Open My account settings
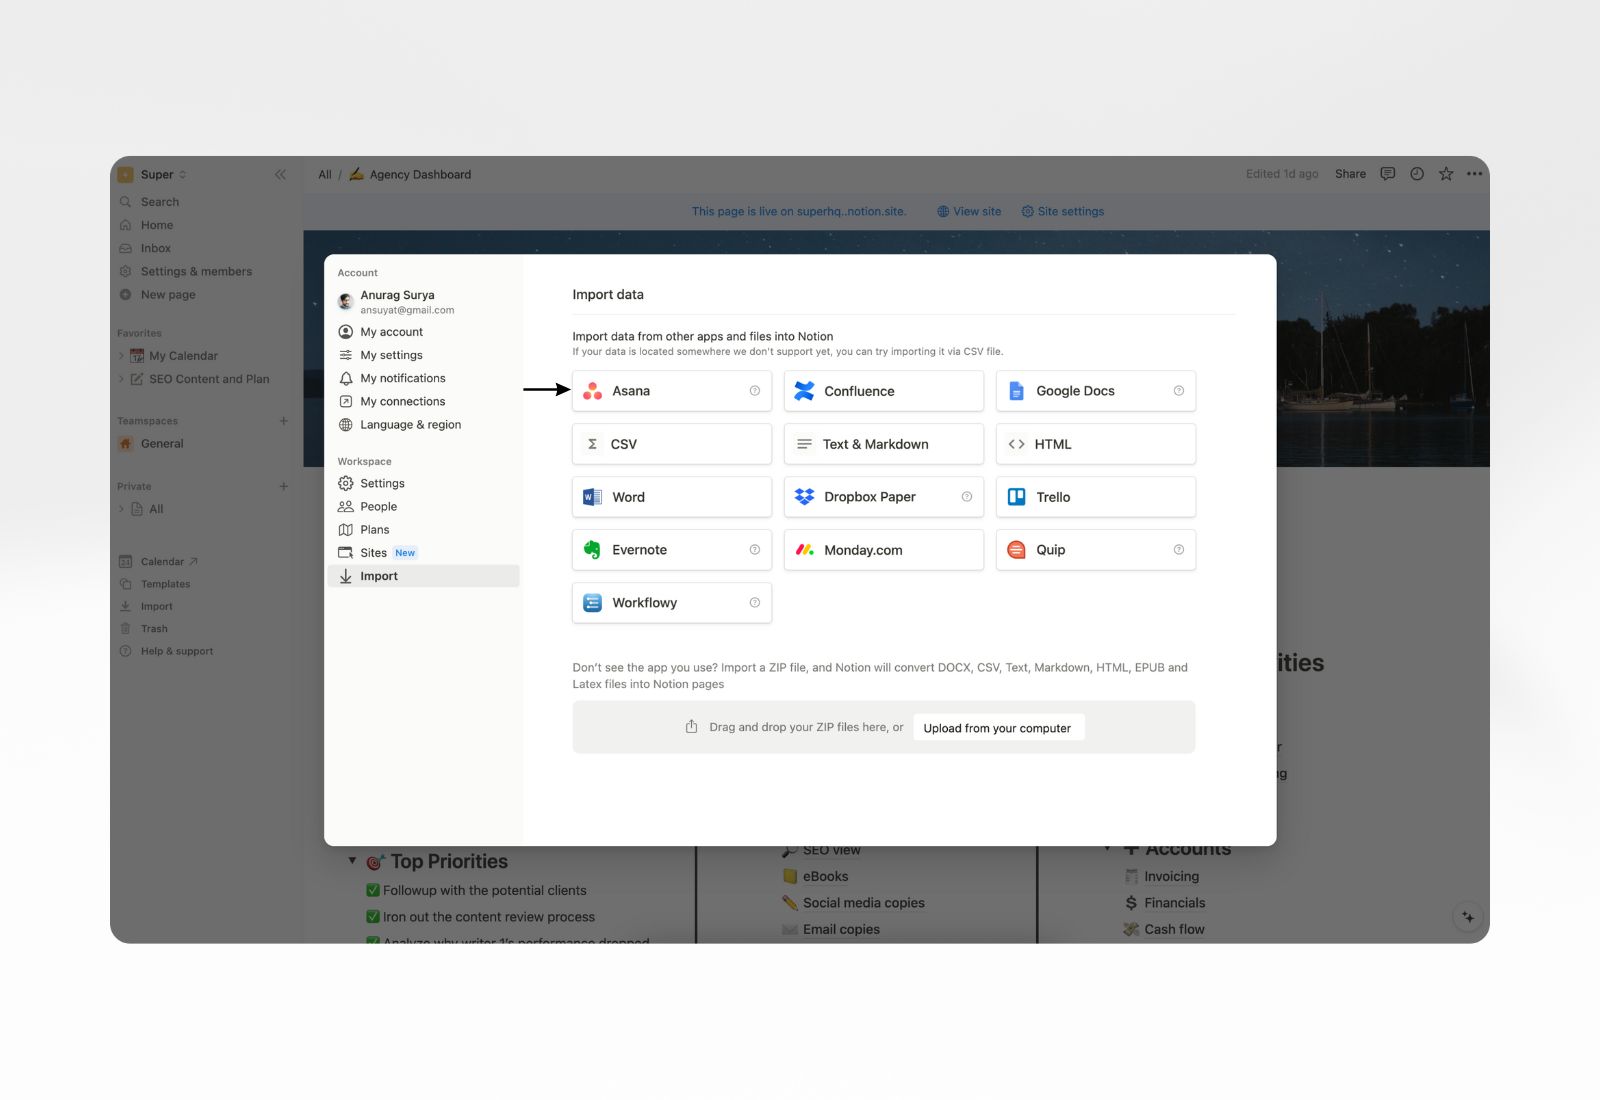The width and height of the screenshot is (1600, 1100). tap(424, 332)
